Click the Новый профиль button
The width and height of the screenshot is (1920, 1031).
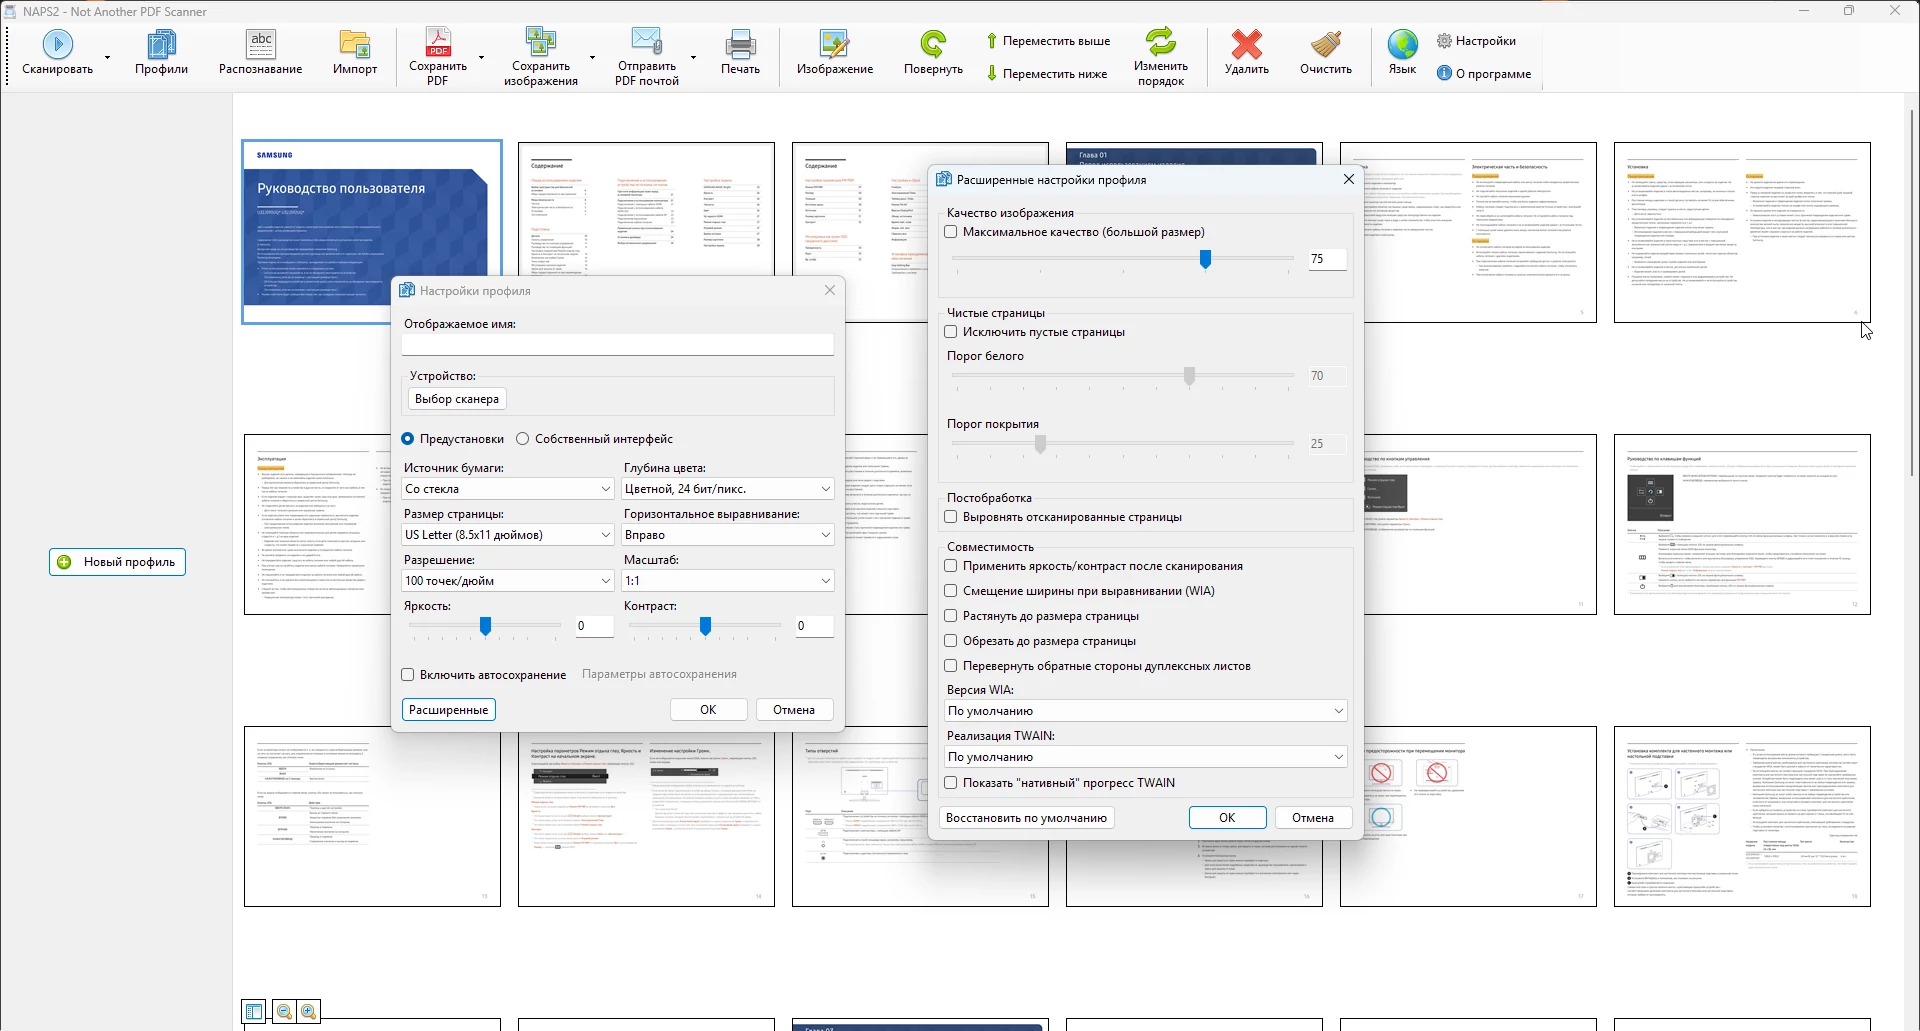click(117, 562)
